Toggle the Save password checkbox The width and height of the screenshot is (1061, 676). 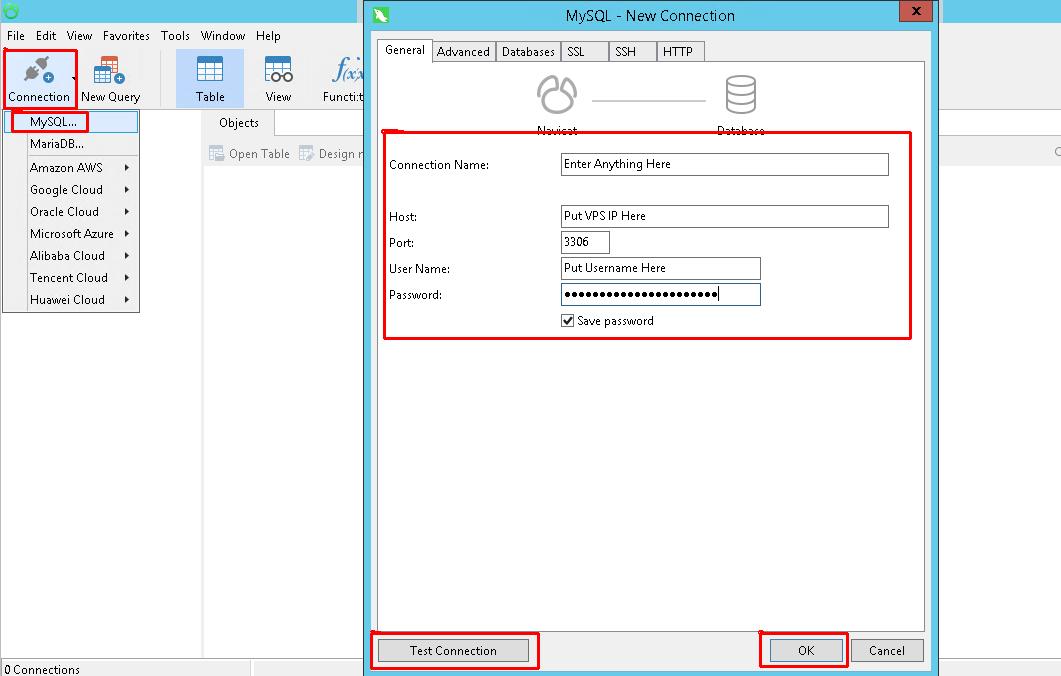pyautogui.click(x=568, y=321)
